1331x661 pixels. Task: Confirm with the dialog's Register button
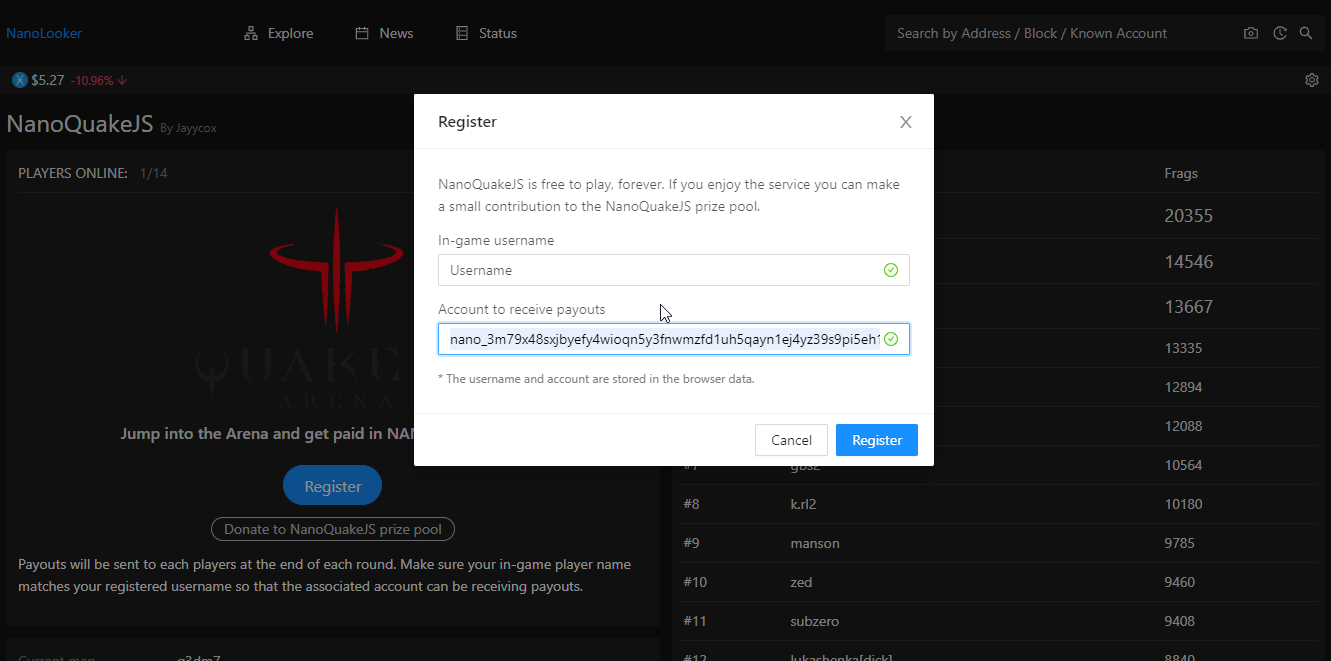coord(877,440)
